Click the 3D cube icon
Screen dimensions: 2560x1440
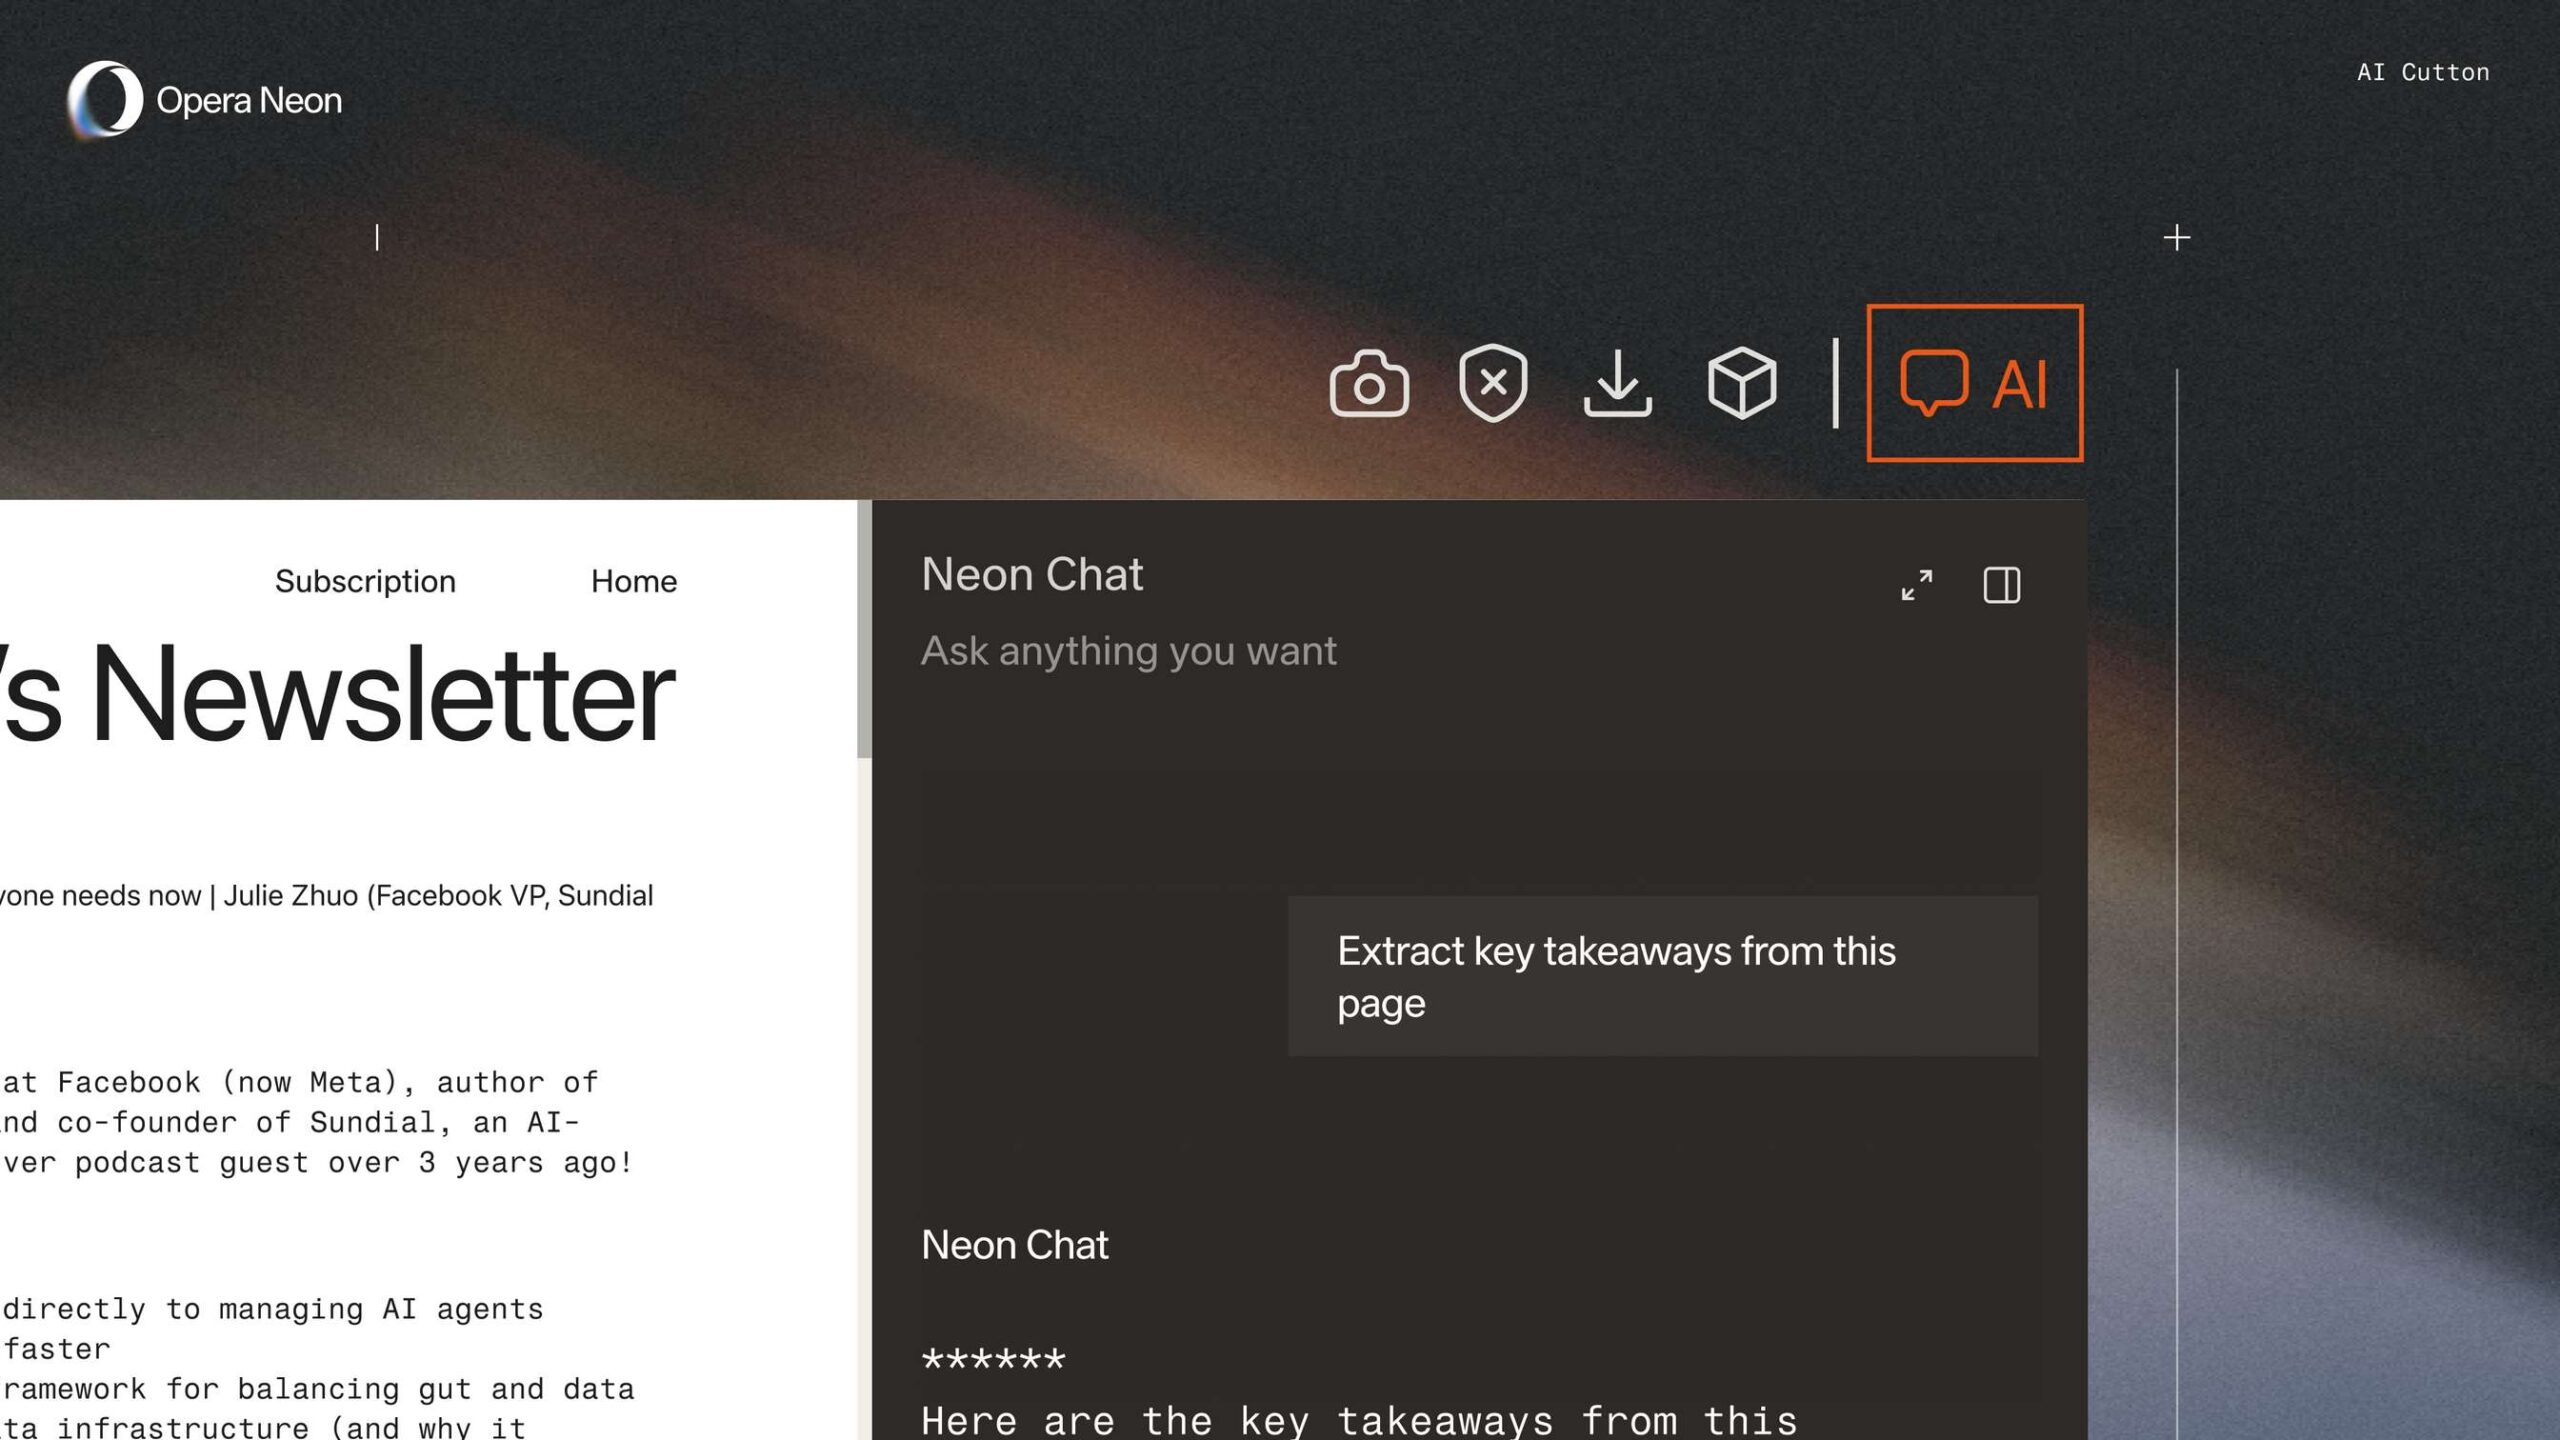point(1741,383)
